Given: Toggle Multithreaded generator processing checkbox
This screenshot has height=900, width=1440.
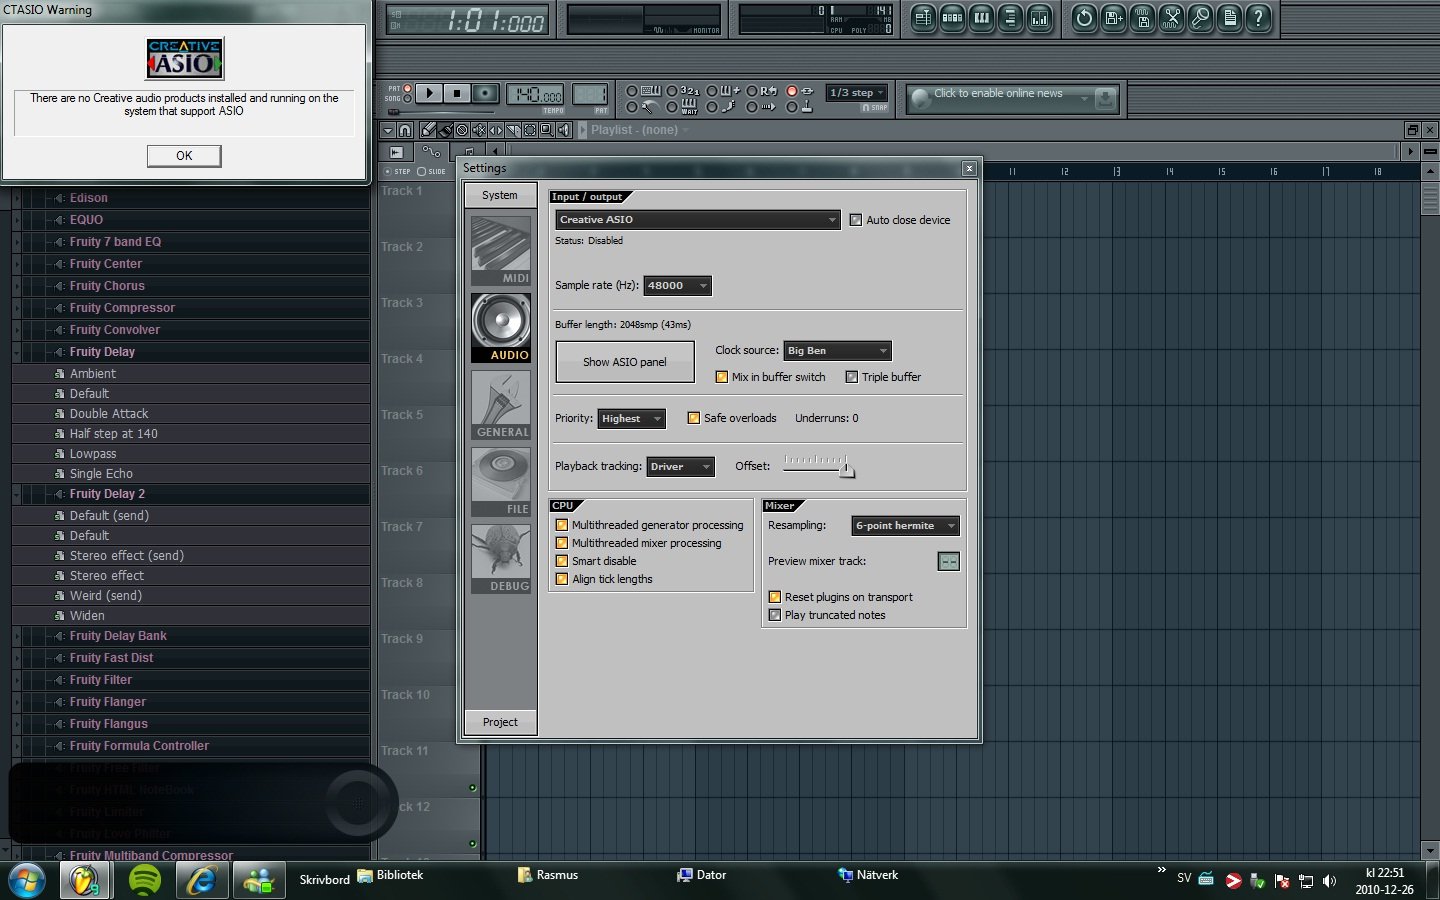Looking at the screenshot, I should tap(562, 525).
